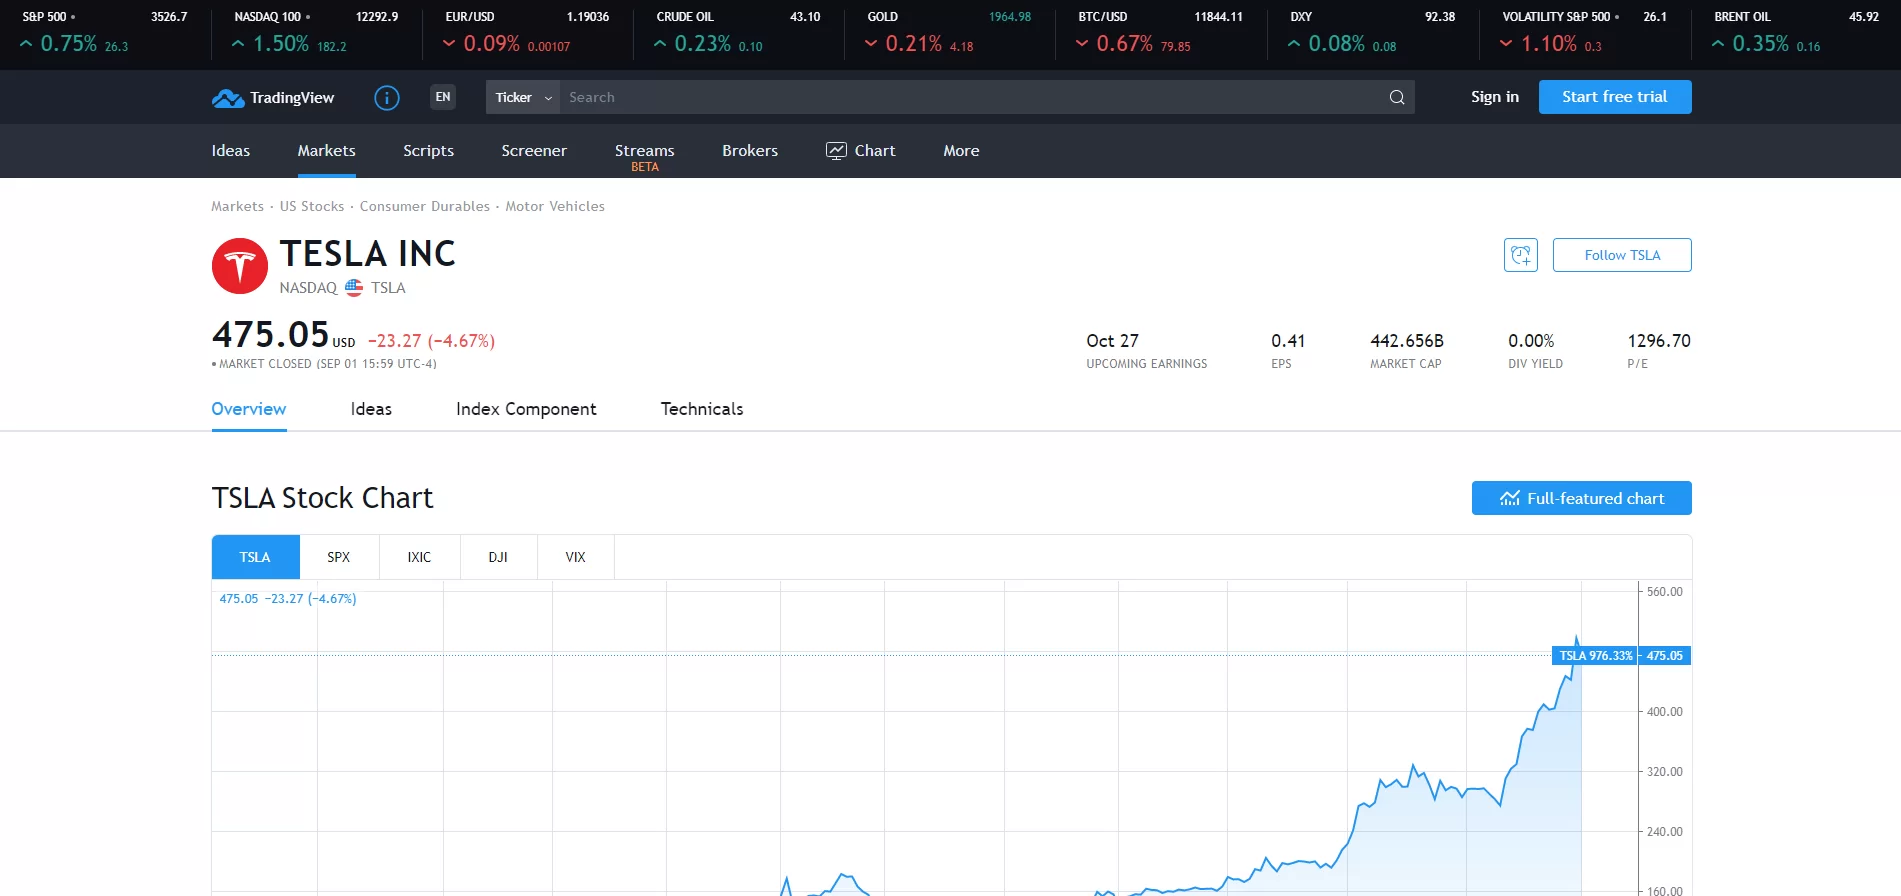Open the Scripts menu

[x=428, y=151]
